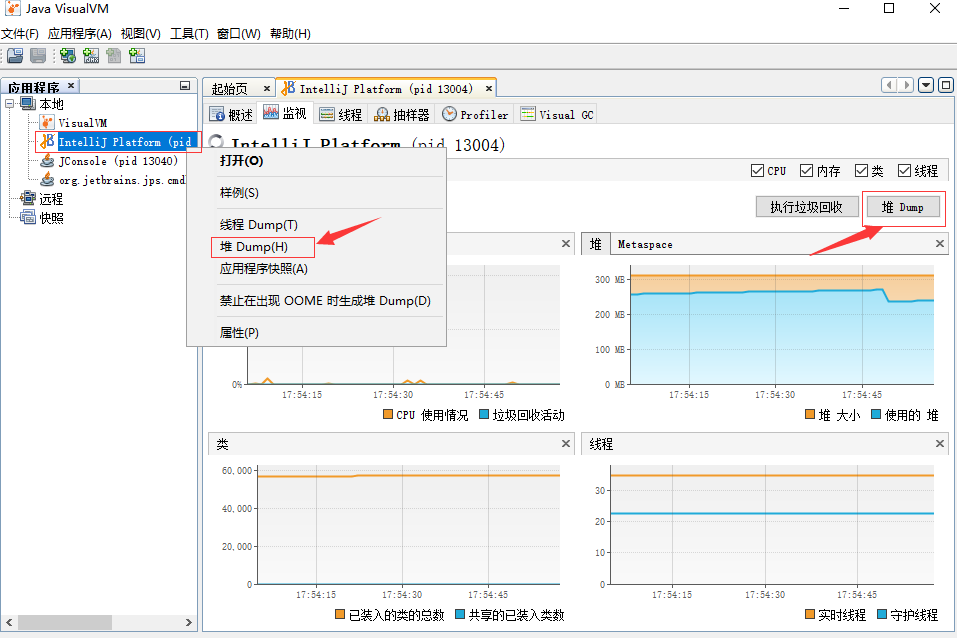Open the document list dropdown arrow
The width and height of the screenshot is (957, 638).
pyautogui.click(x=926, y=85)
